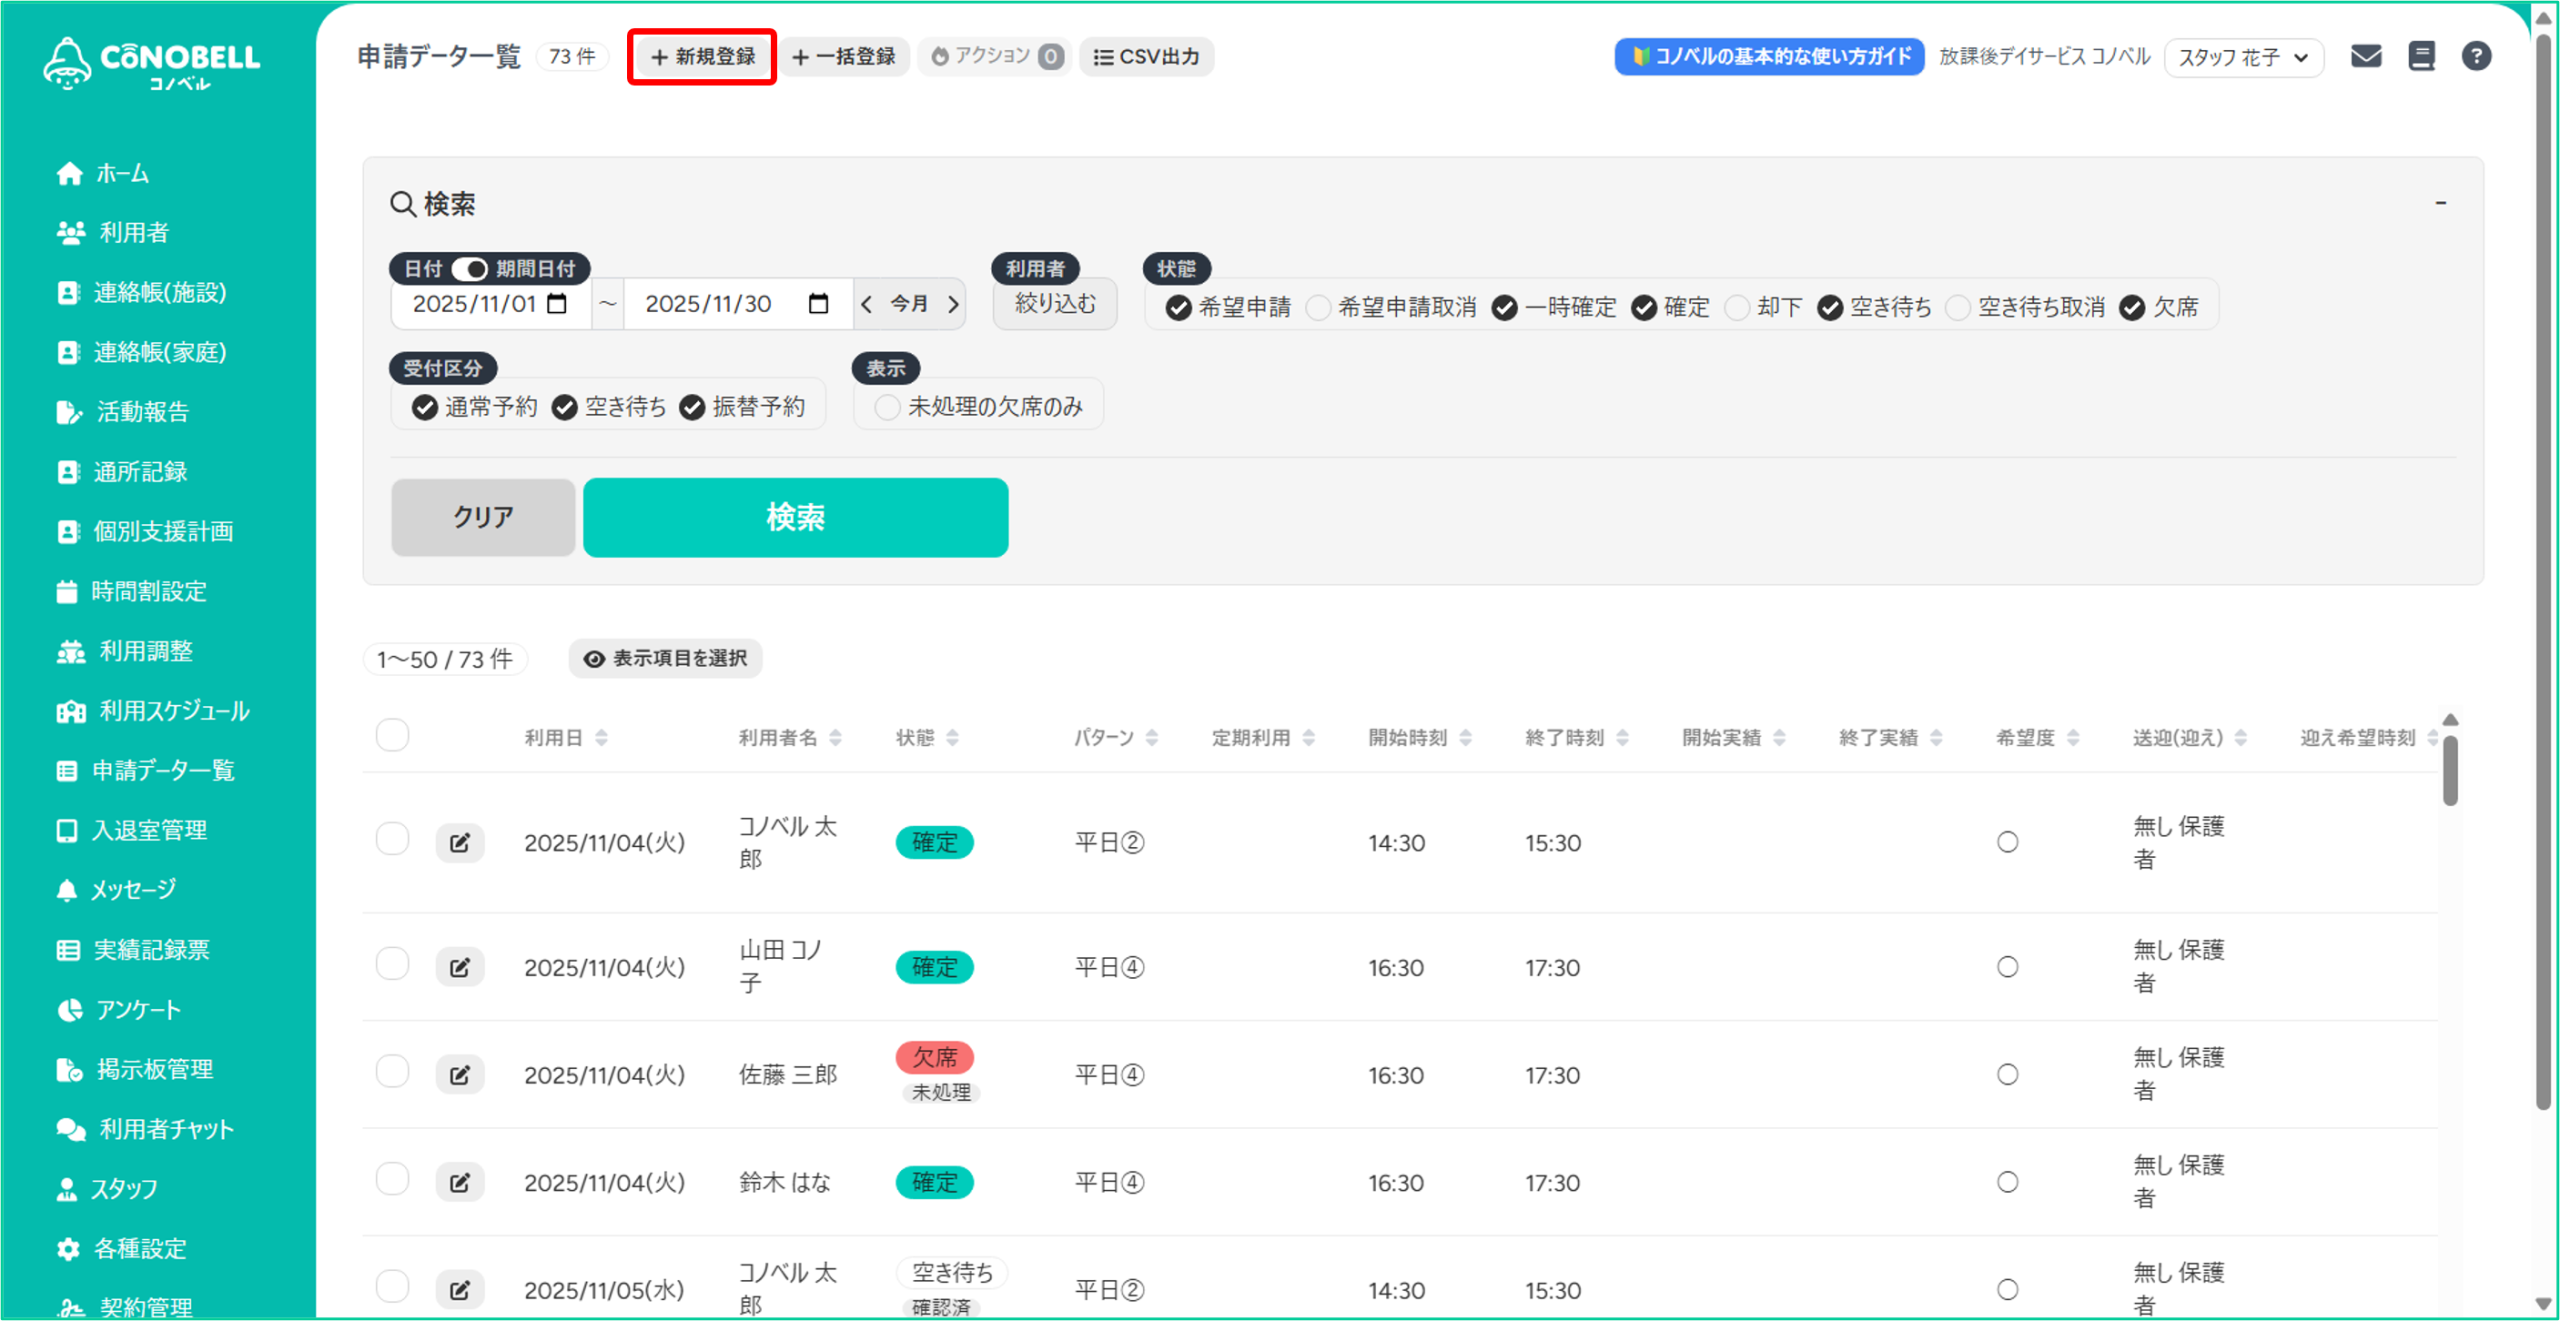Image resolution: width=2560 pixels, height=1321 pixels.
Task: Open the manual book icon in header
Action: [x=2421, y=56]
